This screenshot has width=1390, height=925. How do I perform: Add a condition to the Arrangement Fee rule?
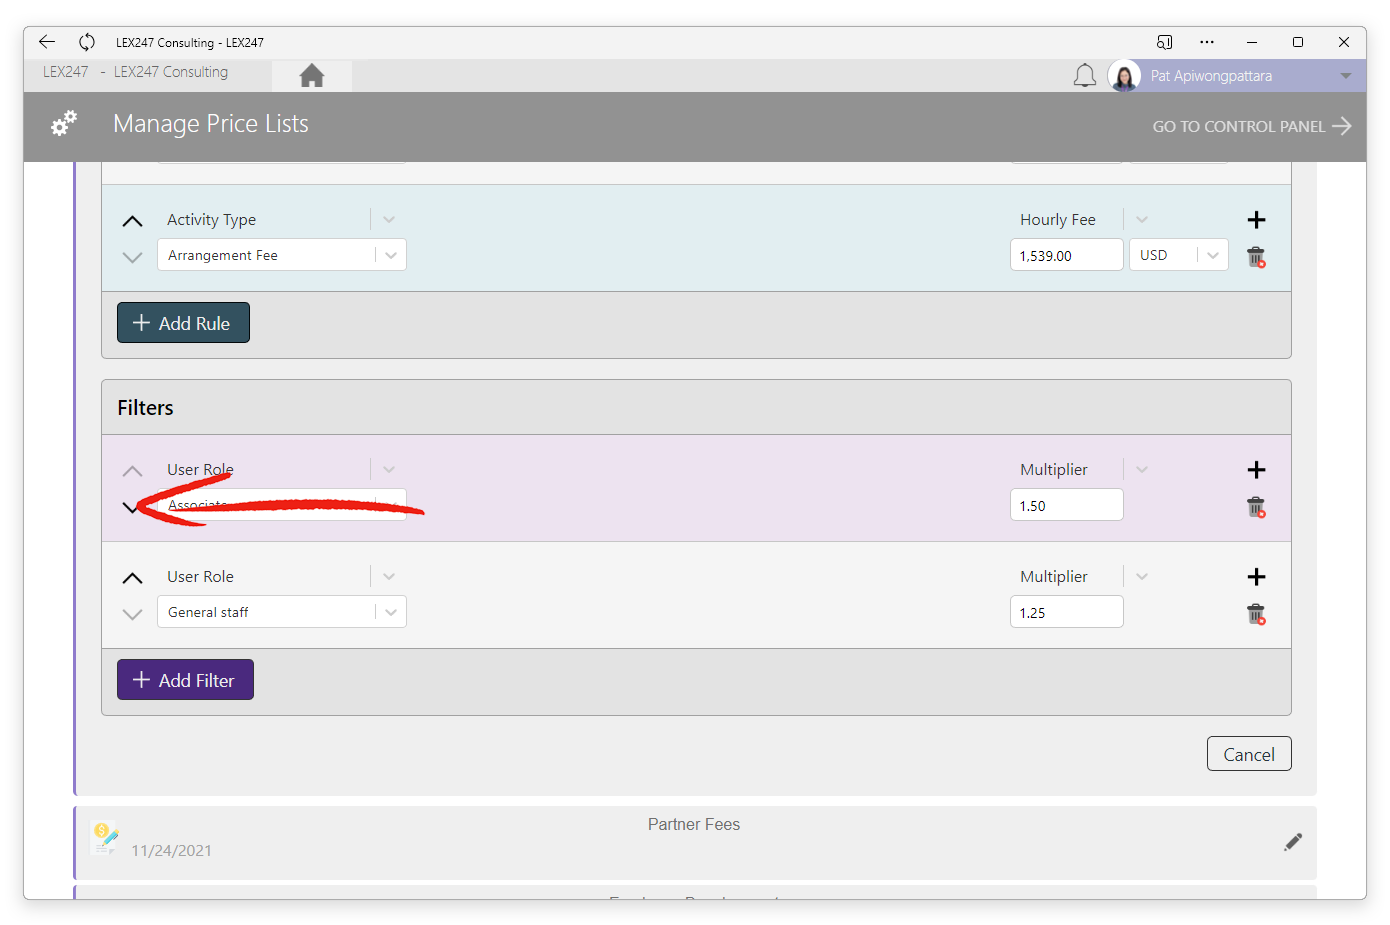pos(1257,220)
